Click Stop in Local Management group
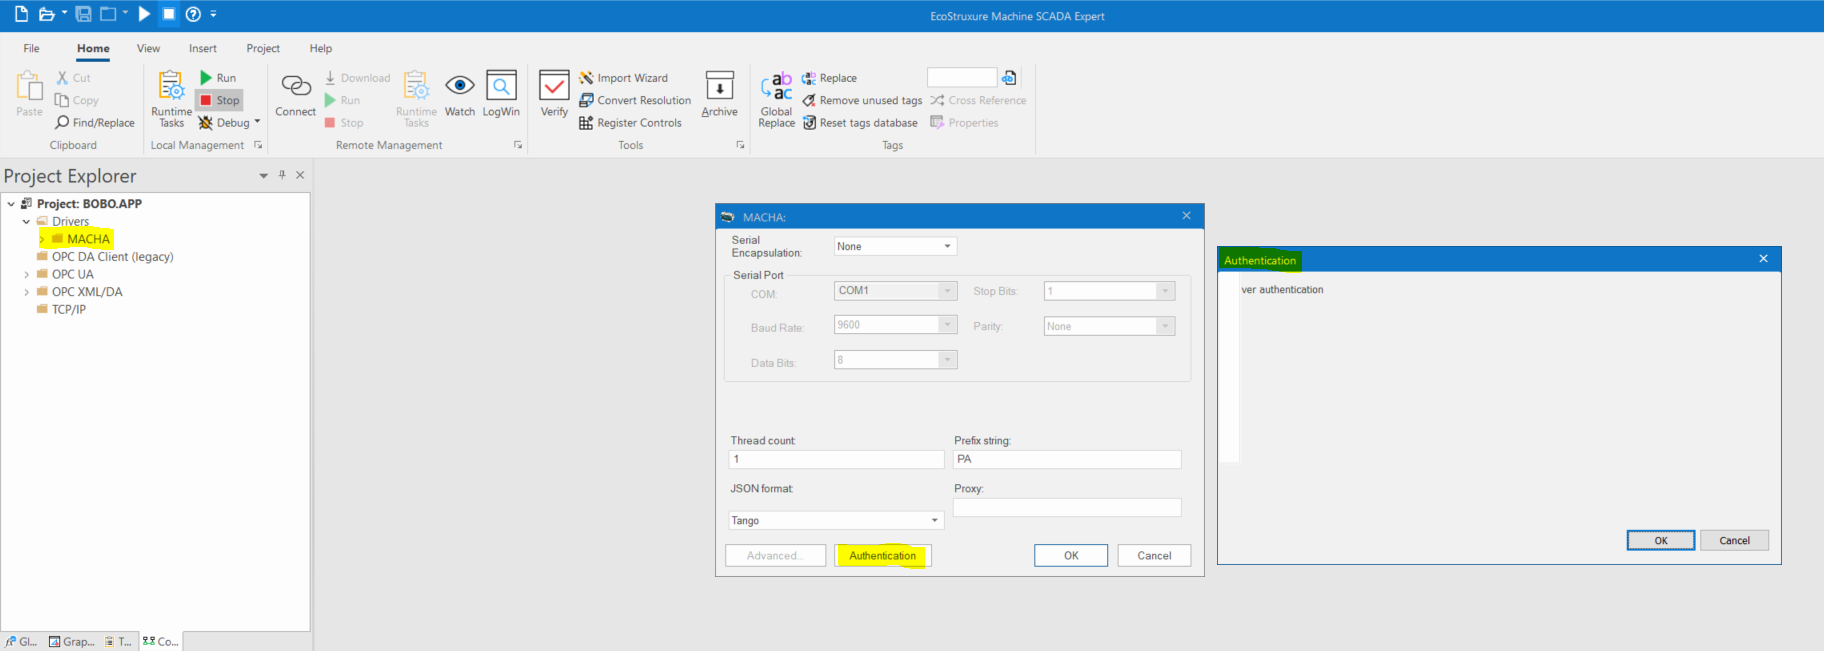Viewport: 1824px width, 651px height. coord(219,100)
